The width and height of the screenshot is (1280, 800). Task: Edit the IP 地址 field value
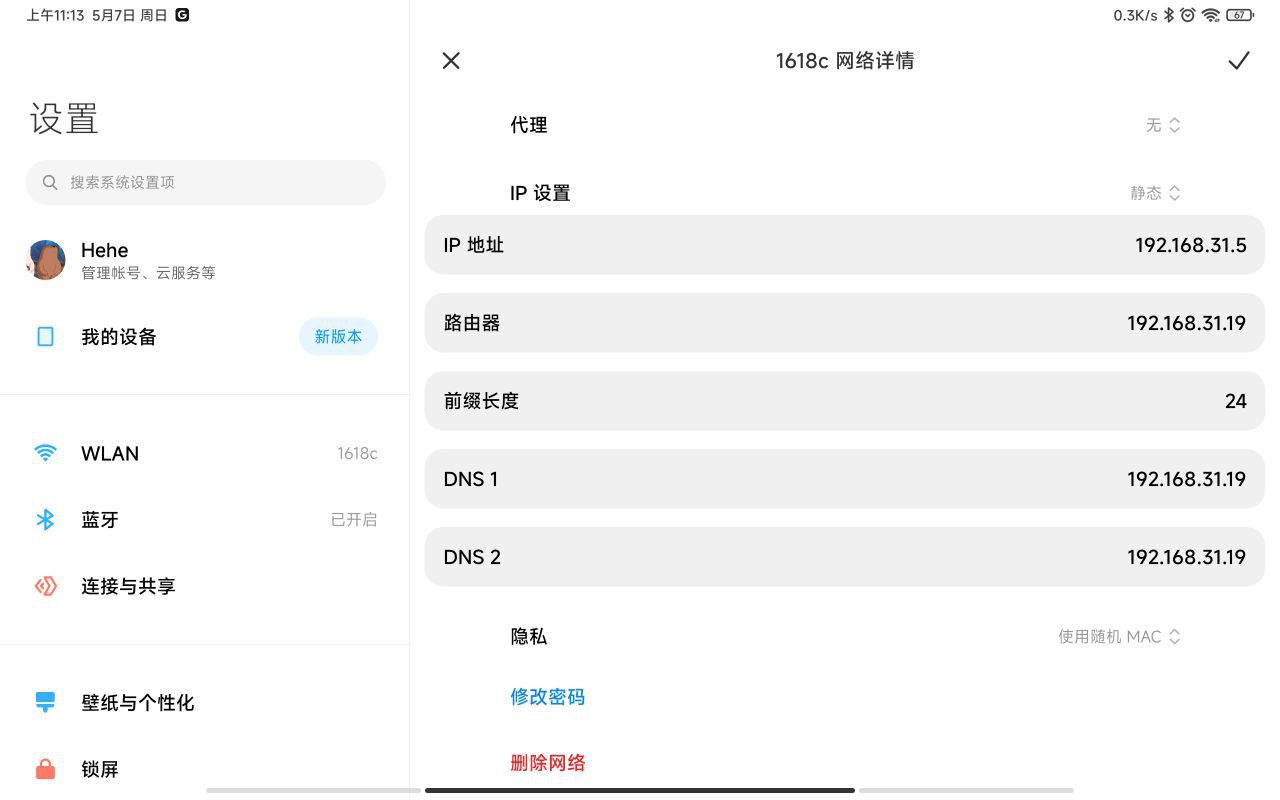[x=1190, y=245]
